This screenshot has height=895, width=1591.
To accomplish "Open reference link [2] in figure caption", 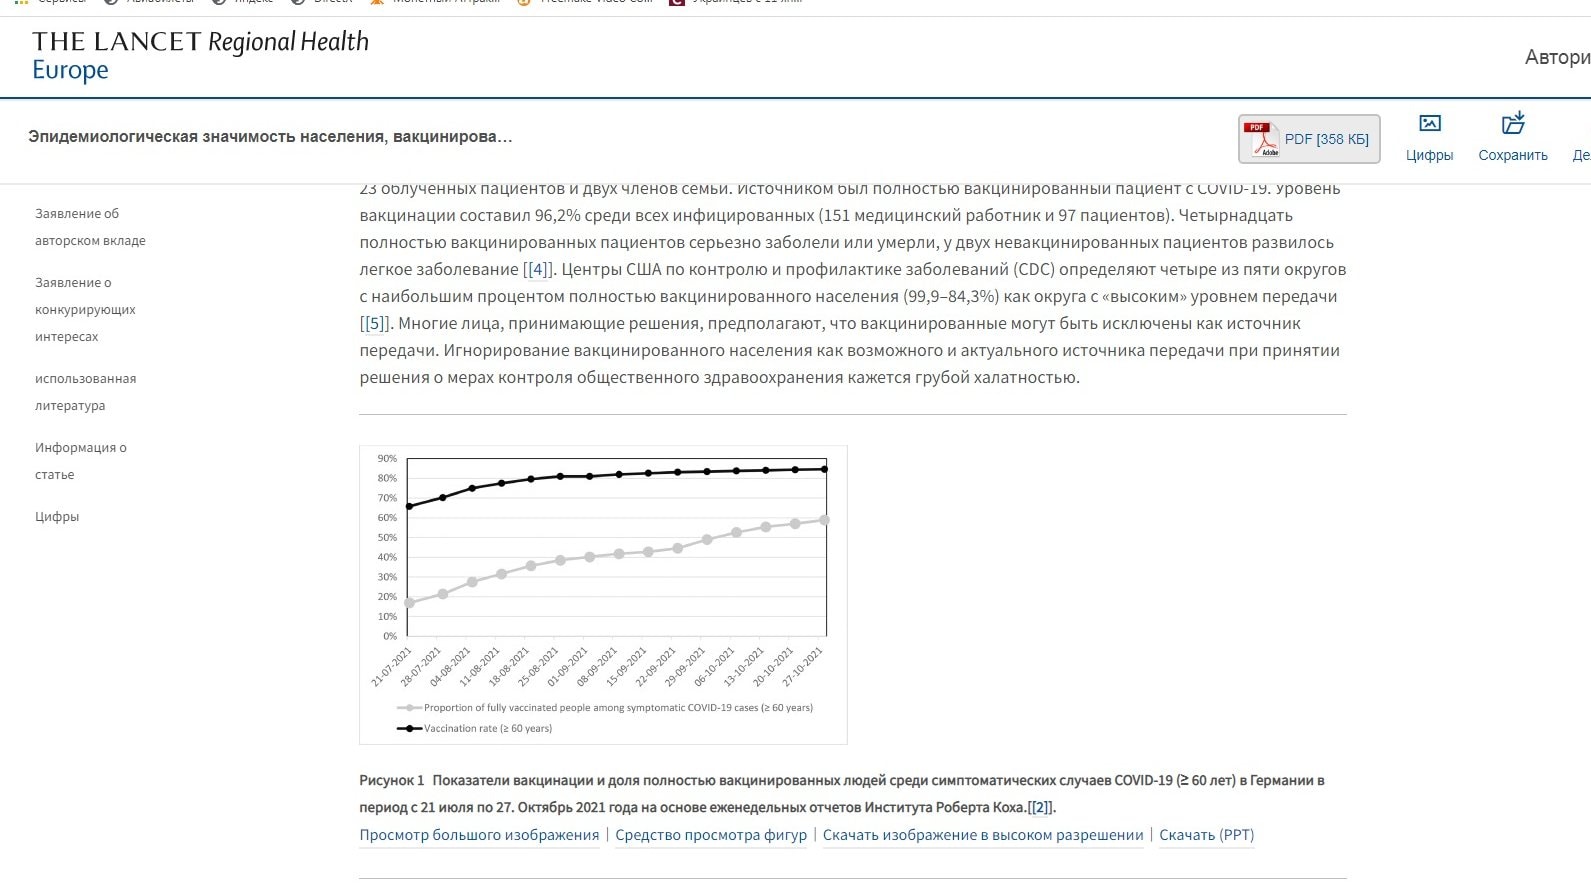I will click(x=1040, y=807).
